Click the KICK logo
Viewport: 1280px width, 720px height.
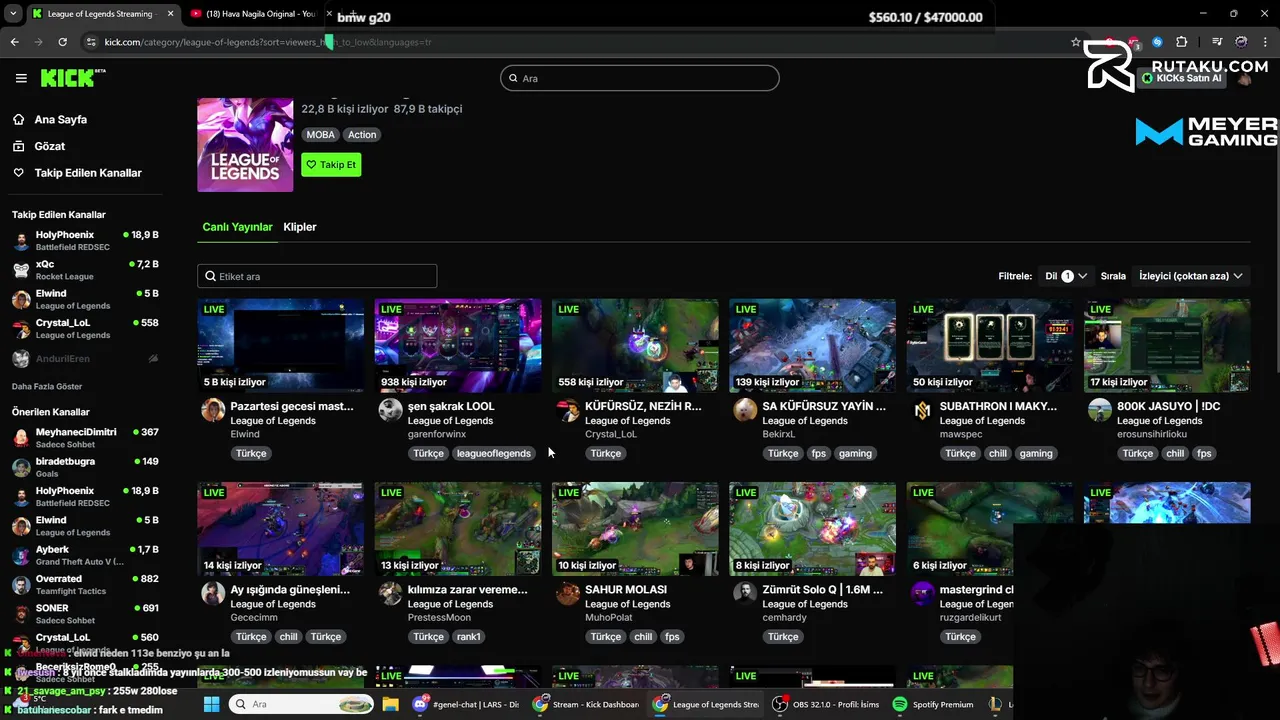tap(73, 78)
